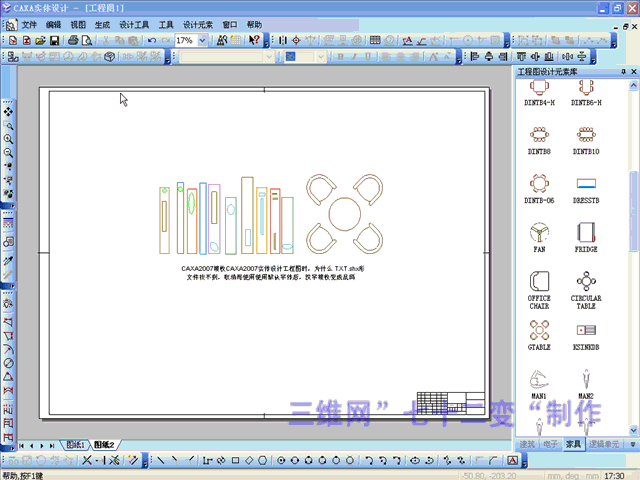
Task: Open the 窗口 menu
Action: click(230, 25)
